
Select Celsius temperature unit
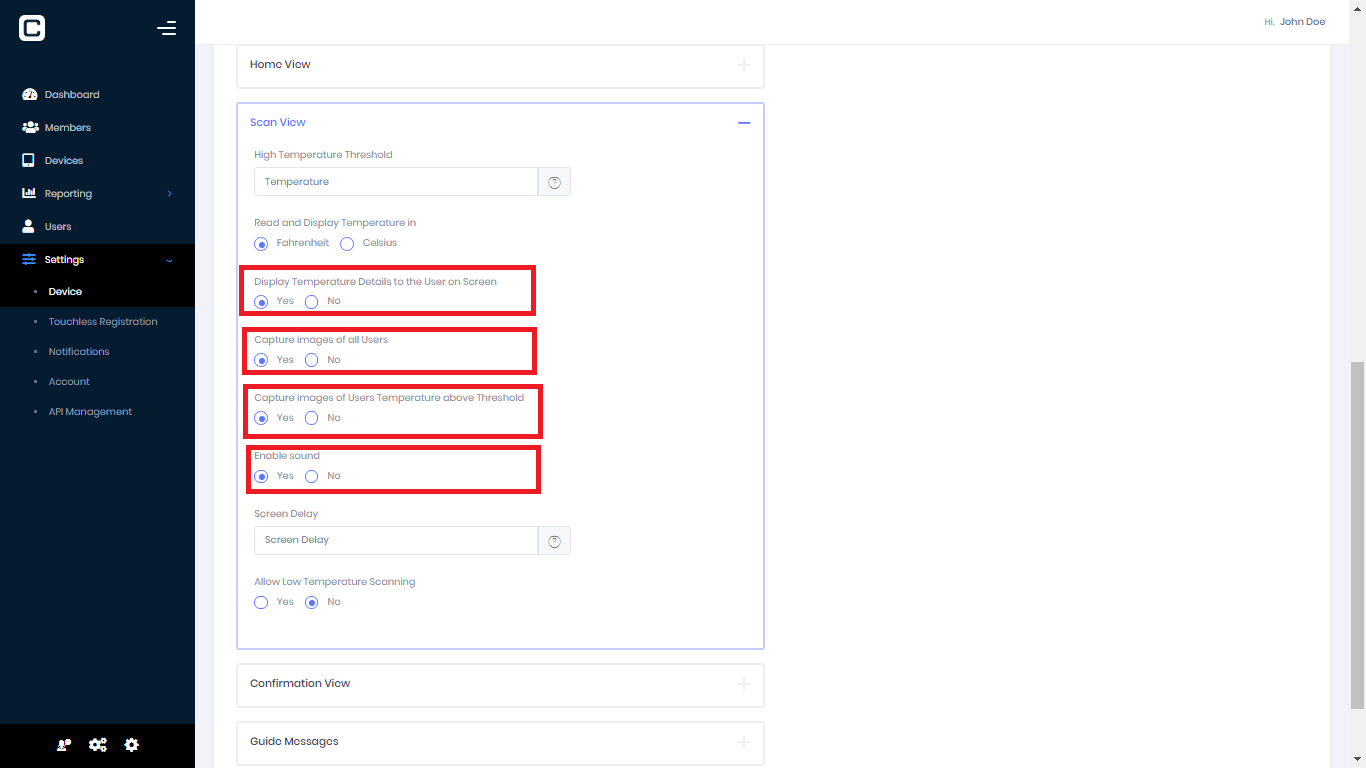click(x=346, y=243)
